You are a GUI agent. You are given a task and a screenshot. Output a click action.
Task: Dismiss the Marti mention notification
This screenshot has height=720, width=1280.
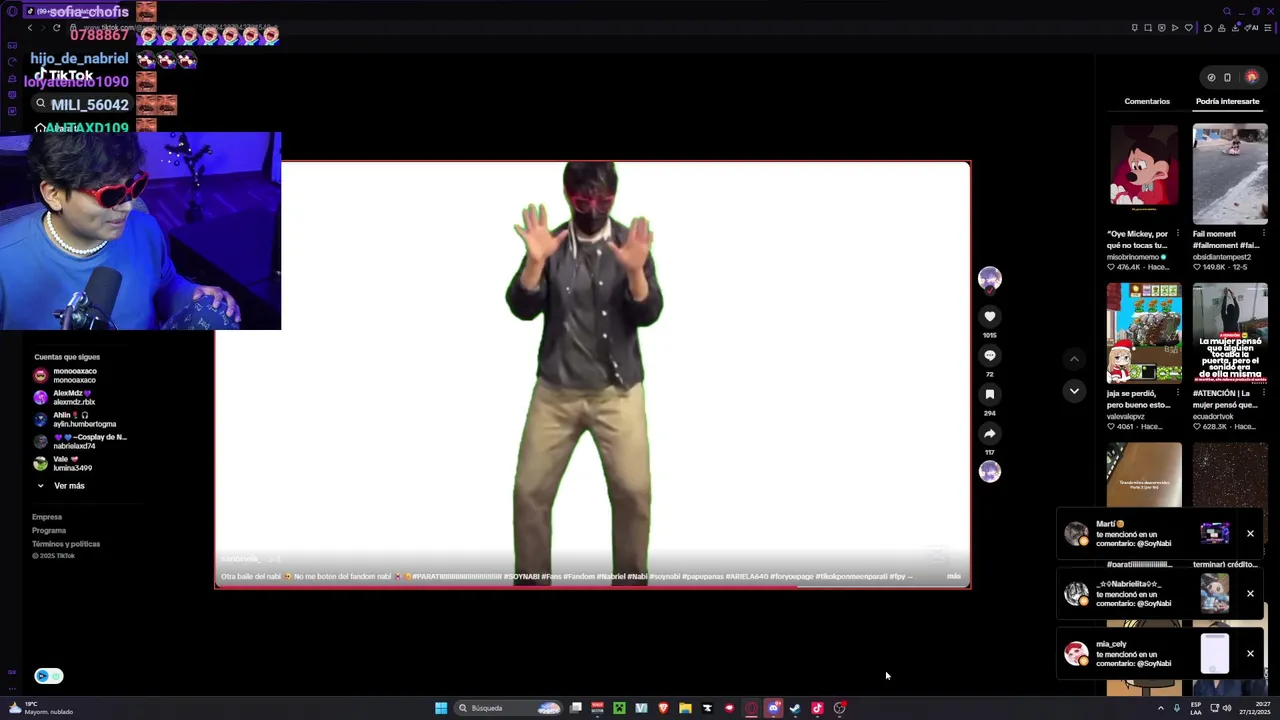1250,534
